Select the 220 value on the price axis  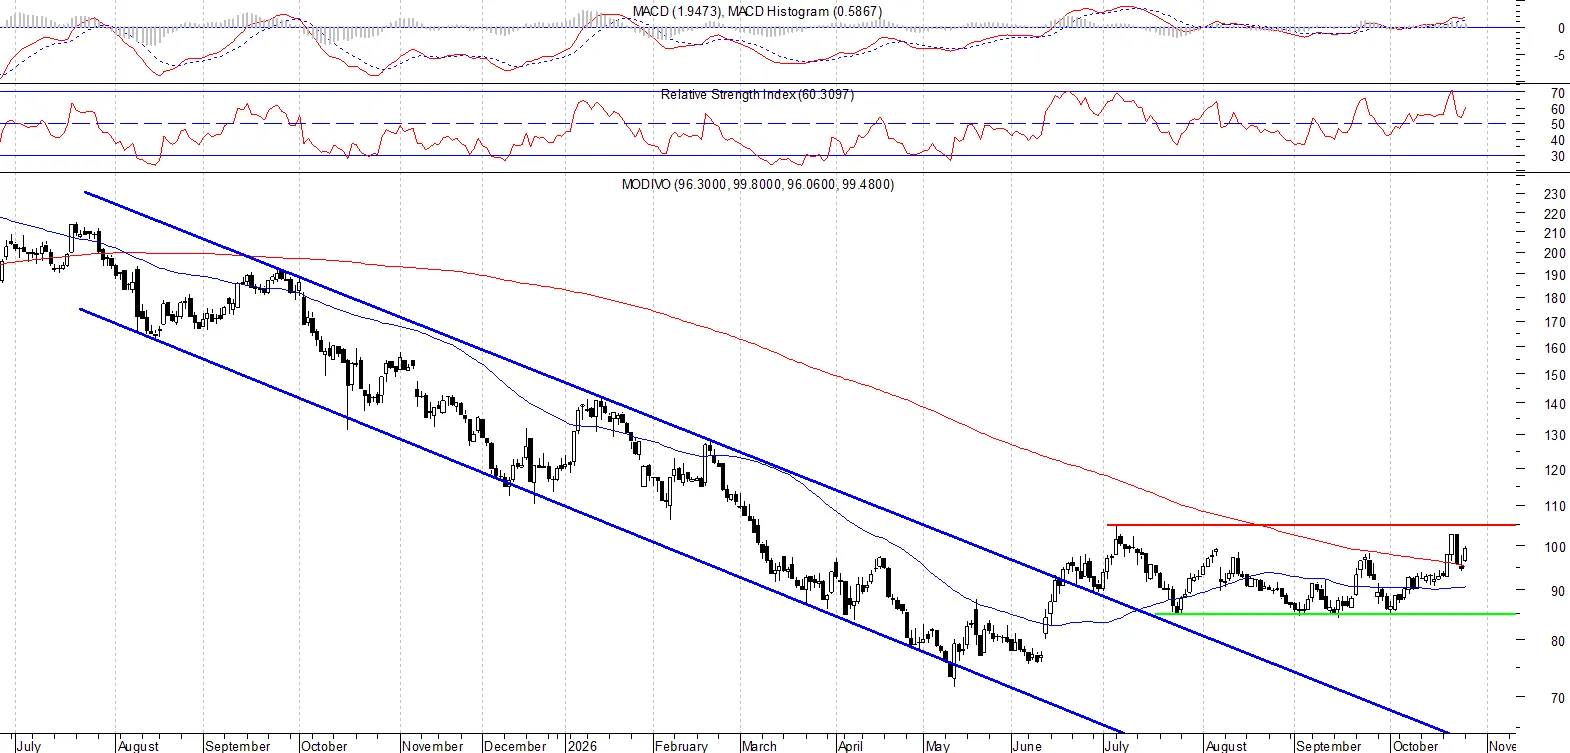pos(1555,214)
